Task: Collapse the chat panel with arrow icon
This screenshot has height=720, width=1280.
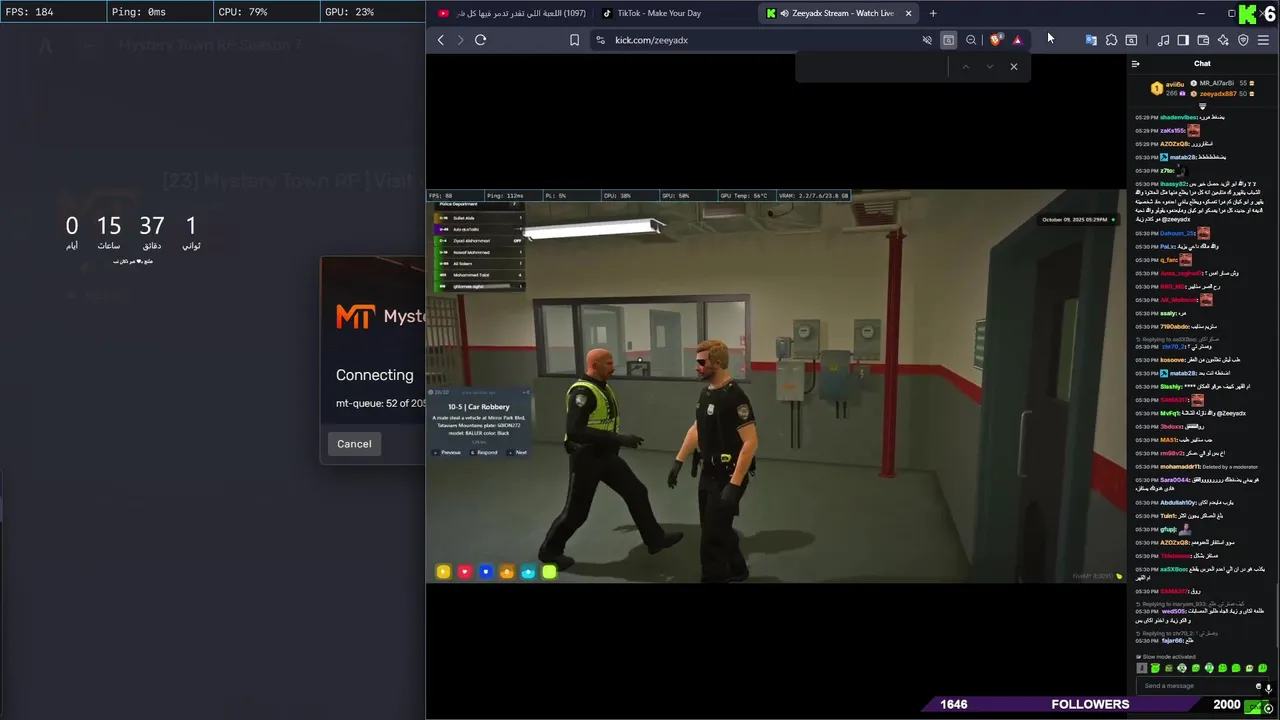Action: (1135, 64)
